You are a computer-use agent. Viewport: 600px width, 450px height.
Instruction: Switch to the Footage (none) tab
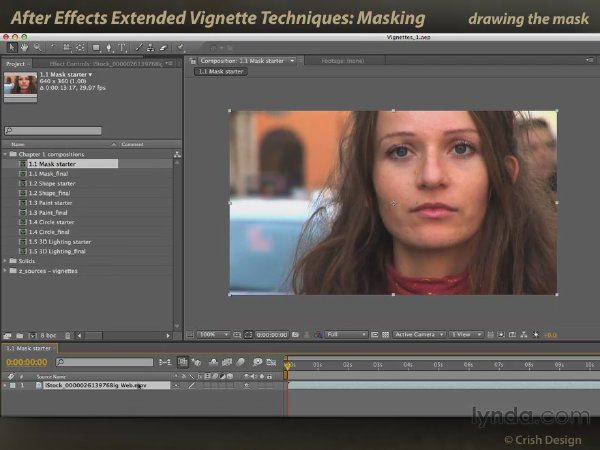[x=343, y=61]
